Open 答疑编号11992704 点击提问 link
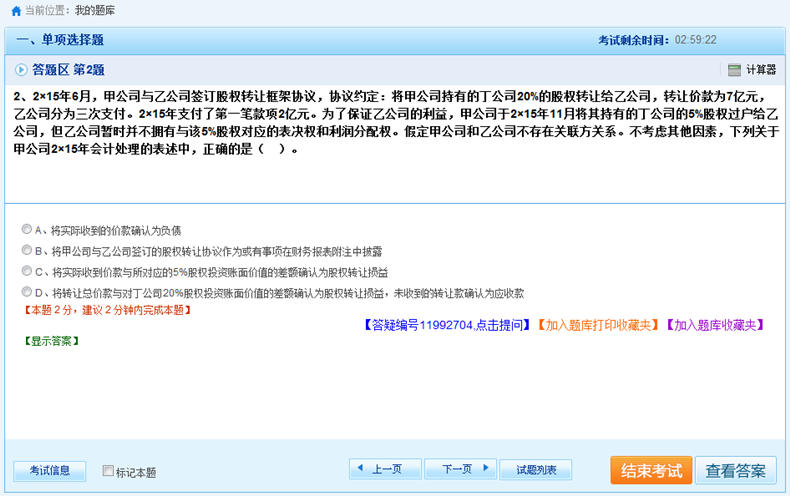The image size is (790, 496). click(447, 325)
